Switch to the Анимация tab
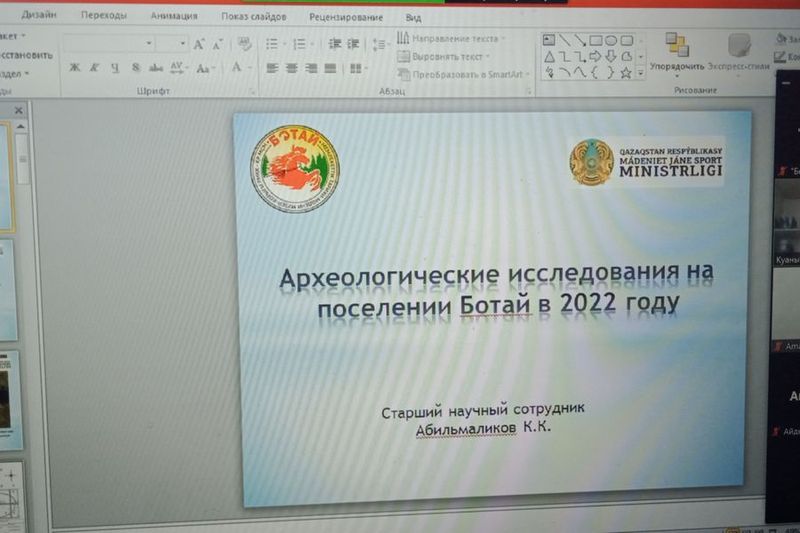The image size is (800, 533). [x=174, y=17]
